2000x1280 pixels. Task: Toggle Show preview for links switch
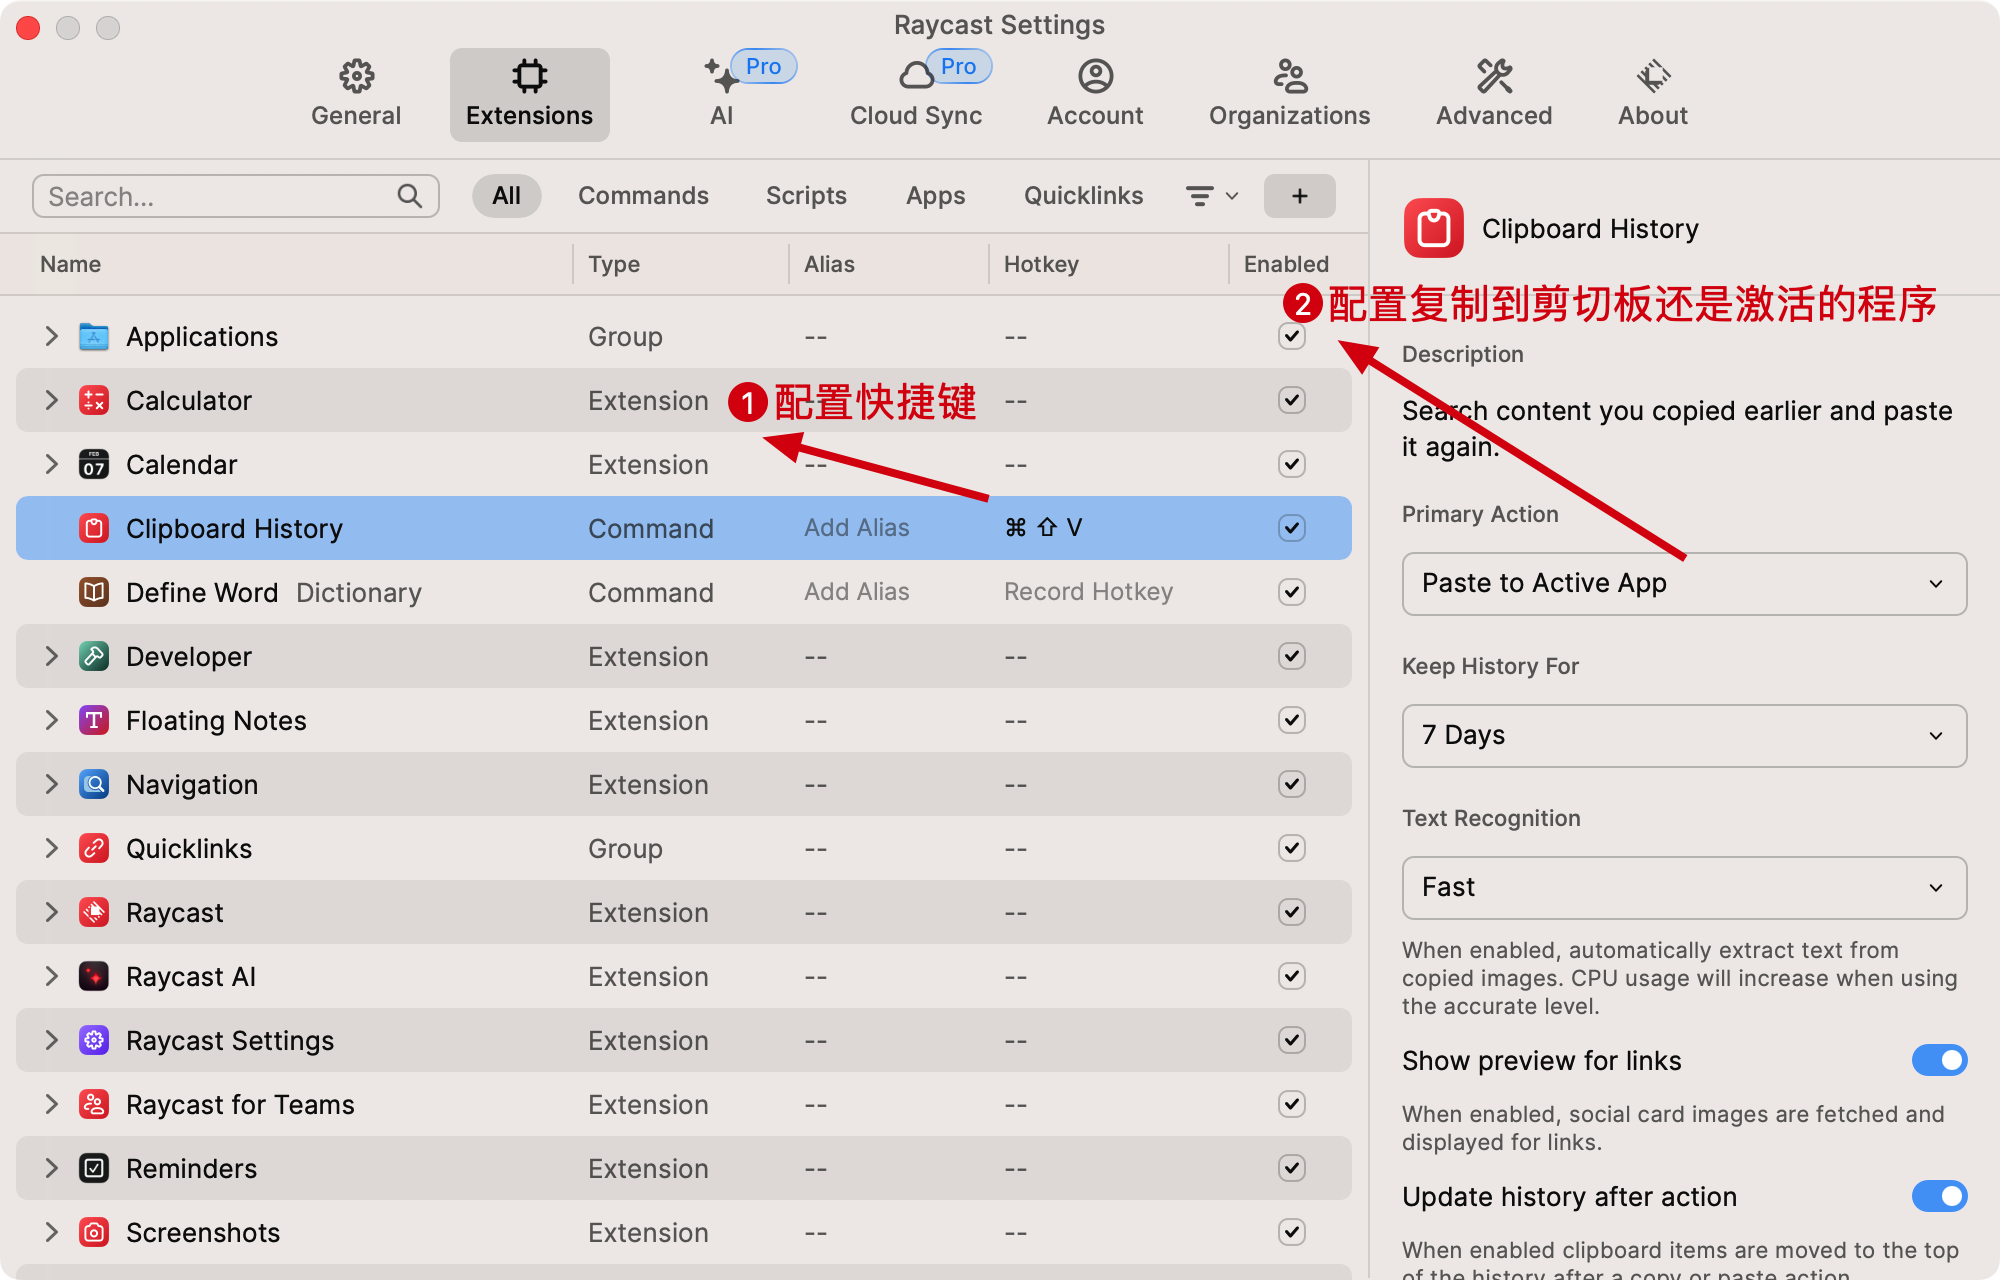pos(1938,1060)
